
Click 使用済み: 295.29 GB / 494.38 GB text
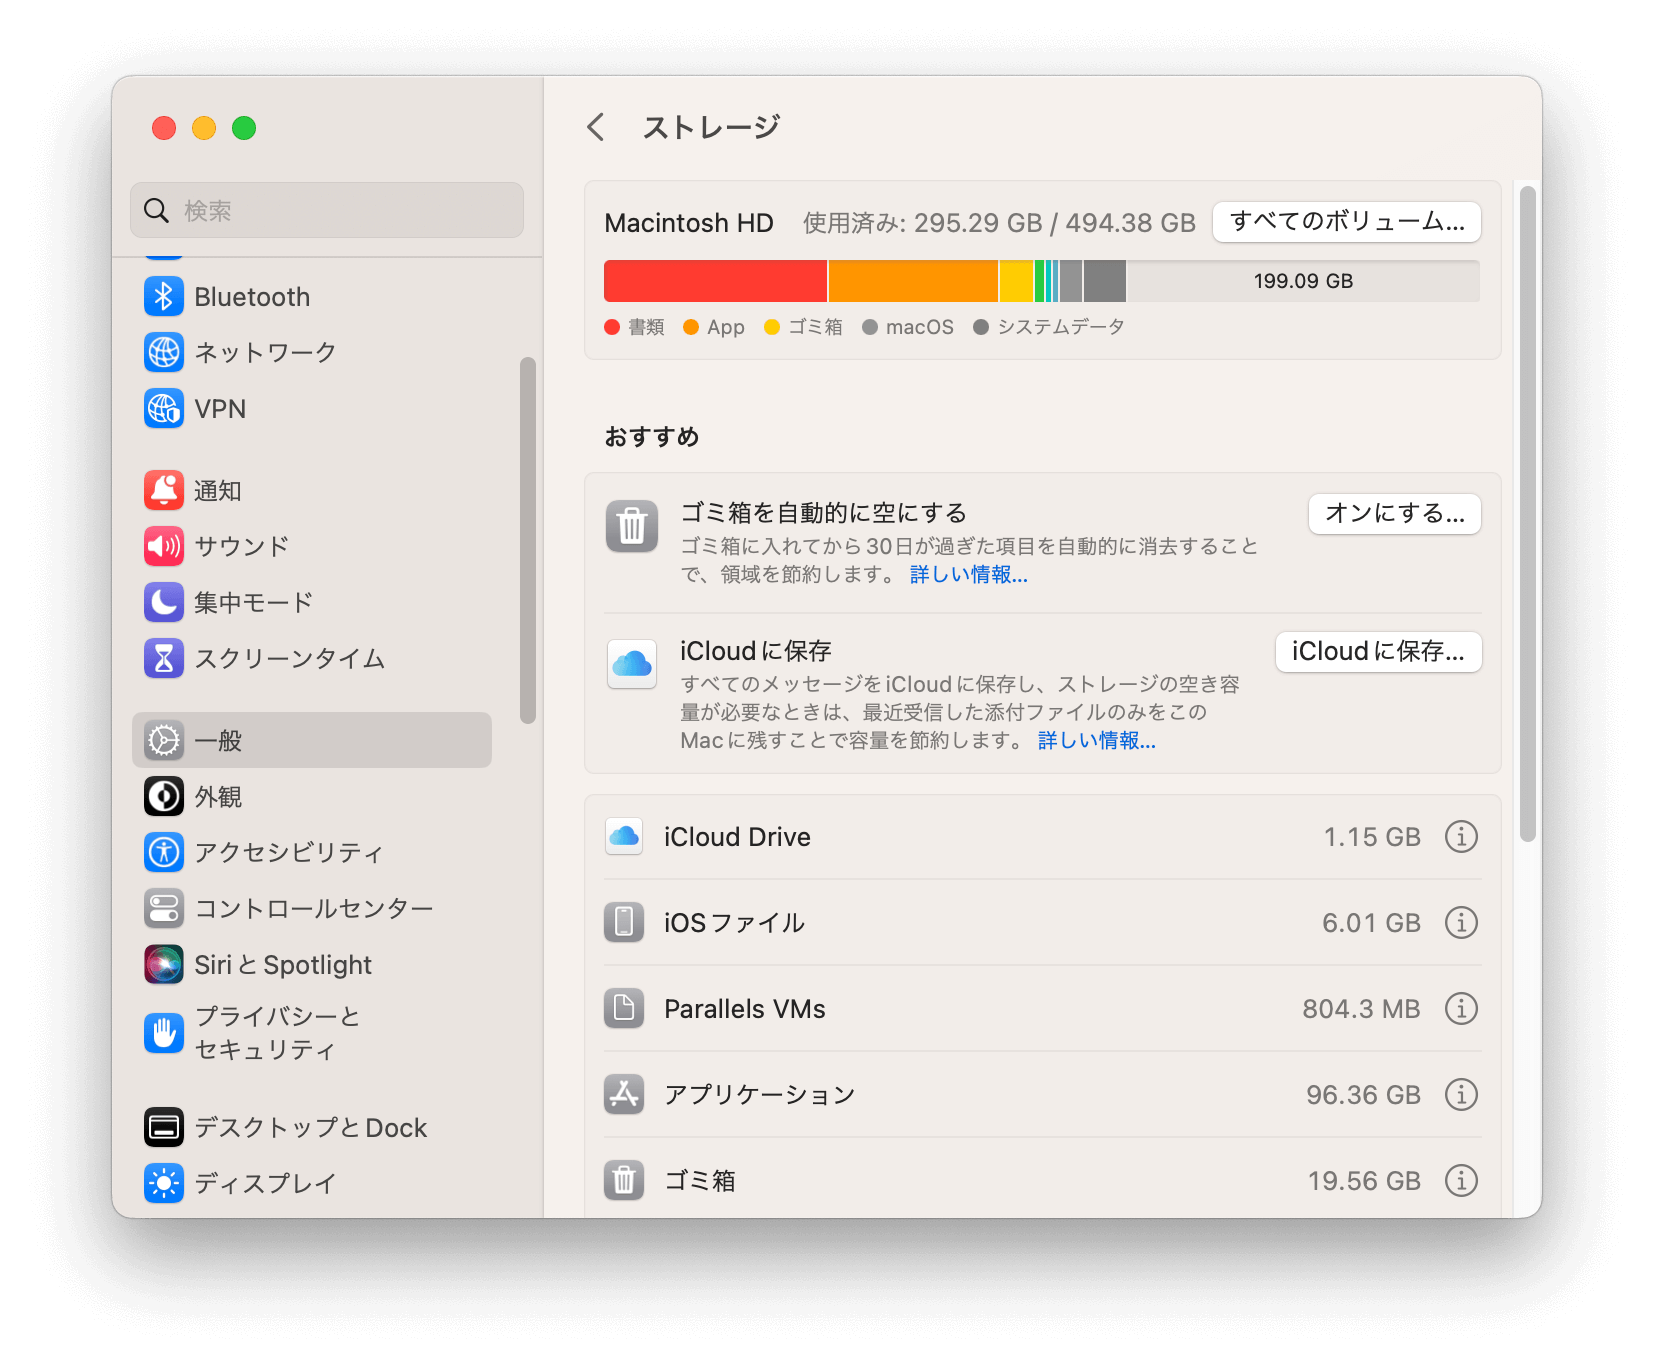[999, 222]
